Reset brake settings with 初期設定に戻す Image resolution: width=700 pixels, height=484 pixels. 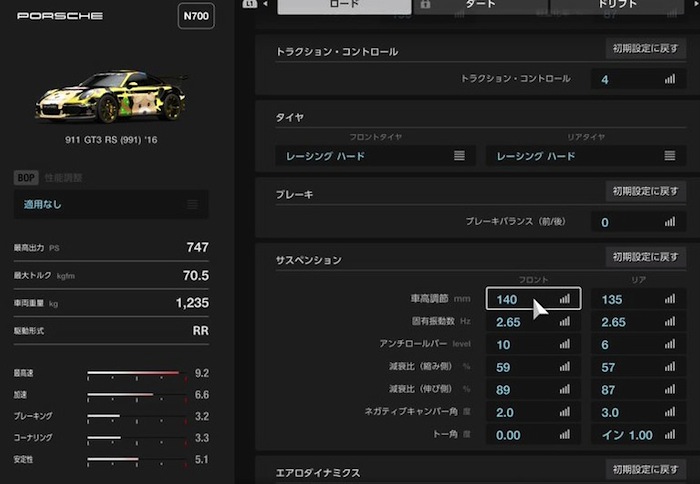(646, 191)
